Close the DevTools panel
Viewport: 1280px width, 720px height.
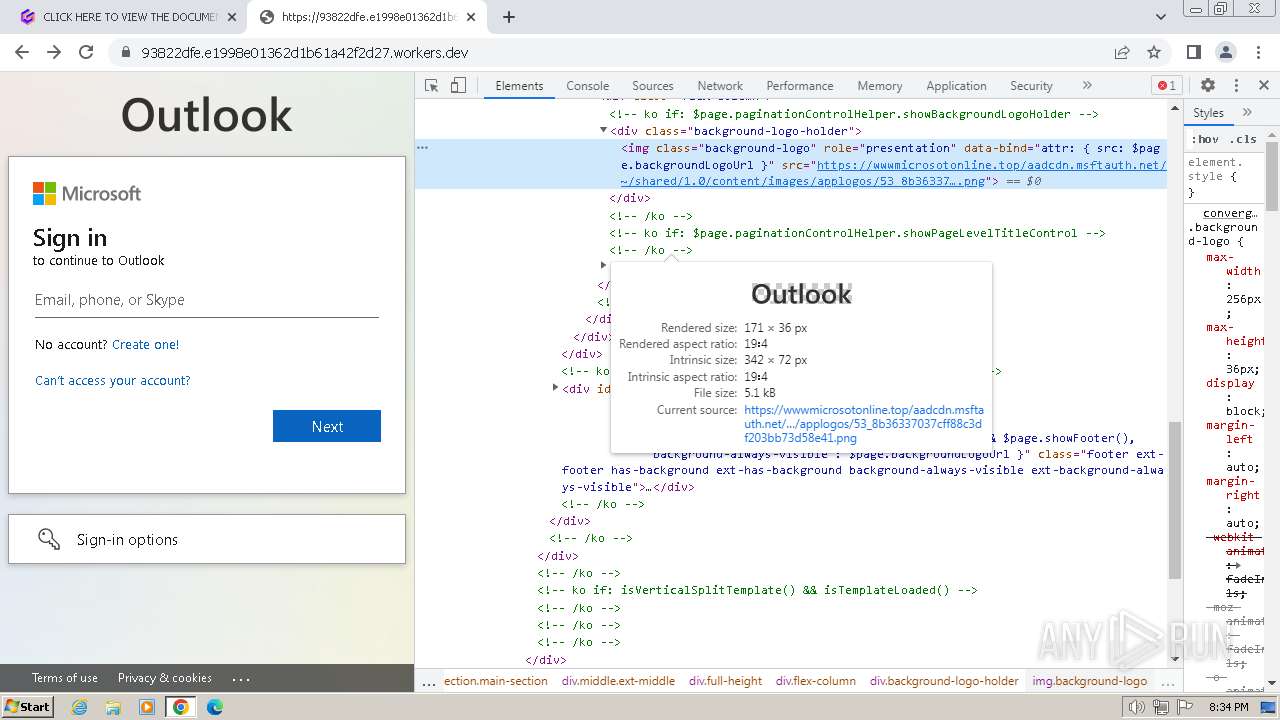[1264, 86]
